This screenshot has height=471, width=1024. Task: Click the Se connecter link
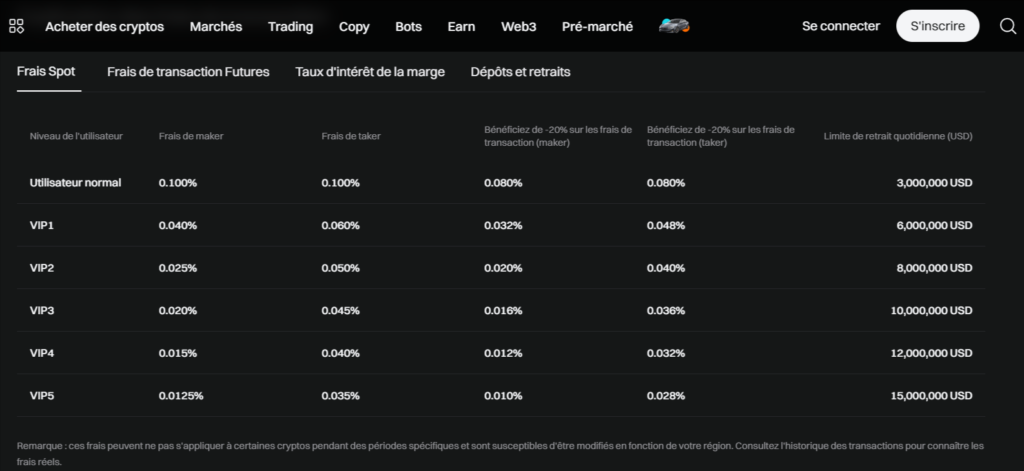tap(841, 26)
